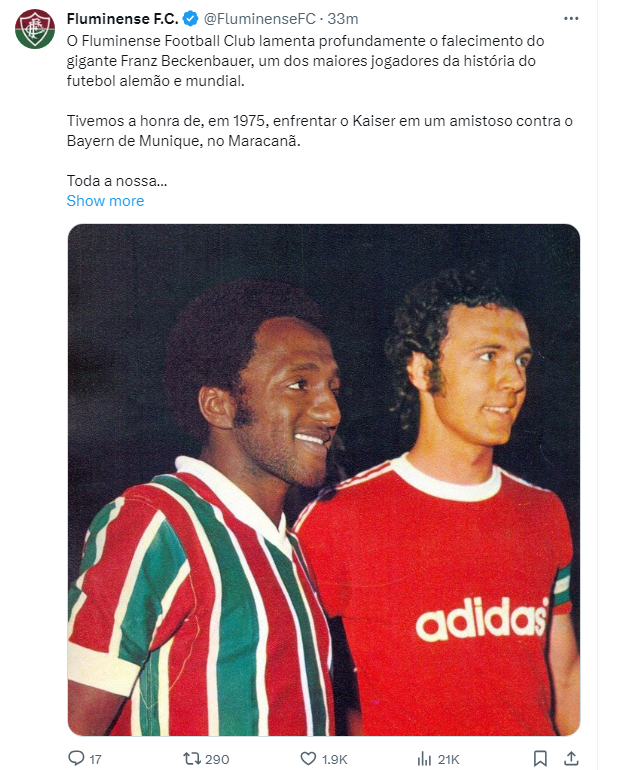
Task: Expand tweet text with Show more
Action: click(105, 201)
